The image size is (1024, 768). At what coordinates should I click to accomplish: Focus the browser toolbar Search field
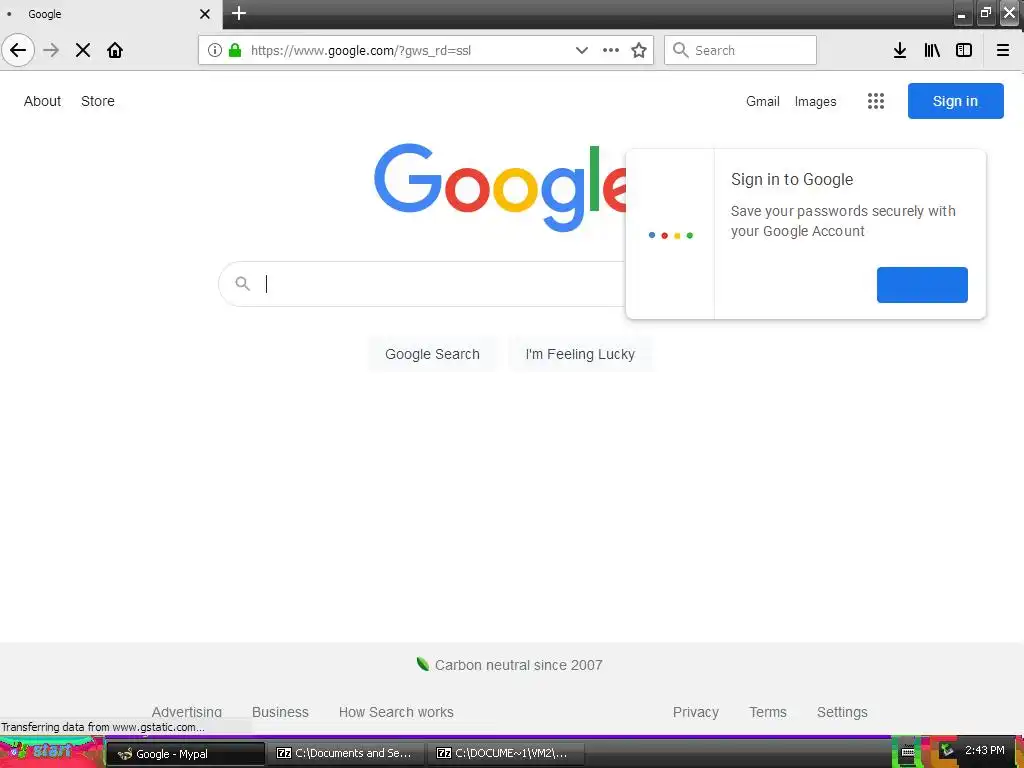pyautogui.click(x=741, y=50)
